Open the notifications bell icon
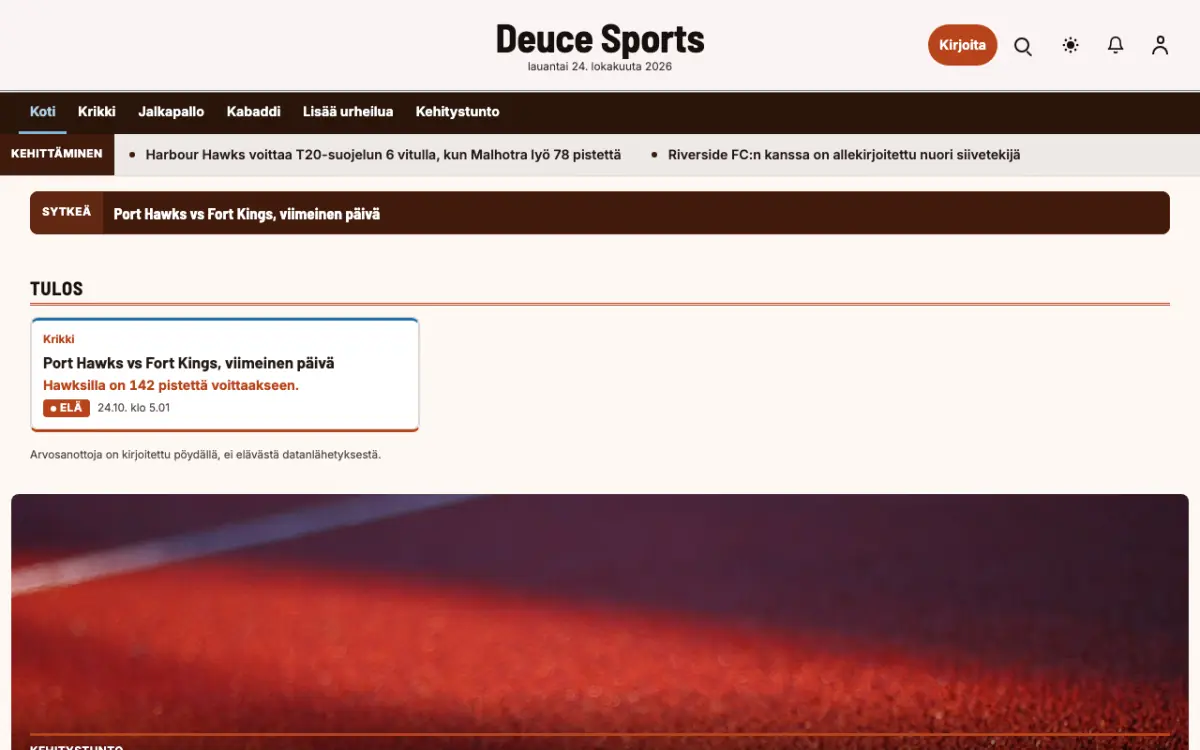 (1116, 45)
